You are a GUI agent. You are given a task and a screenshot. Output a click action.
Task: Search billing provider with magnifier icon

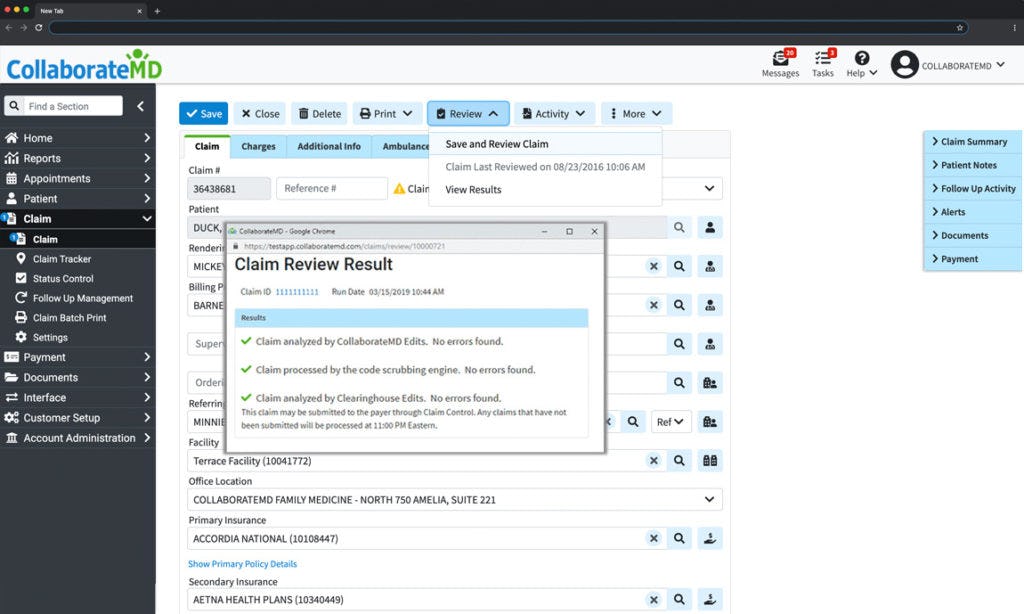(679, 305)
